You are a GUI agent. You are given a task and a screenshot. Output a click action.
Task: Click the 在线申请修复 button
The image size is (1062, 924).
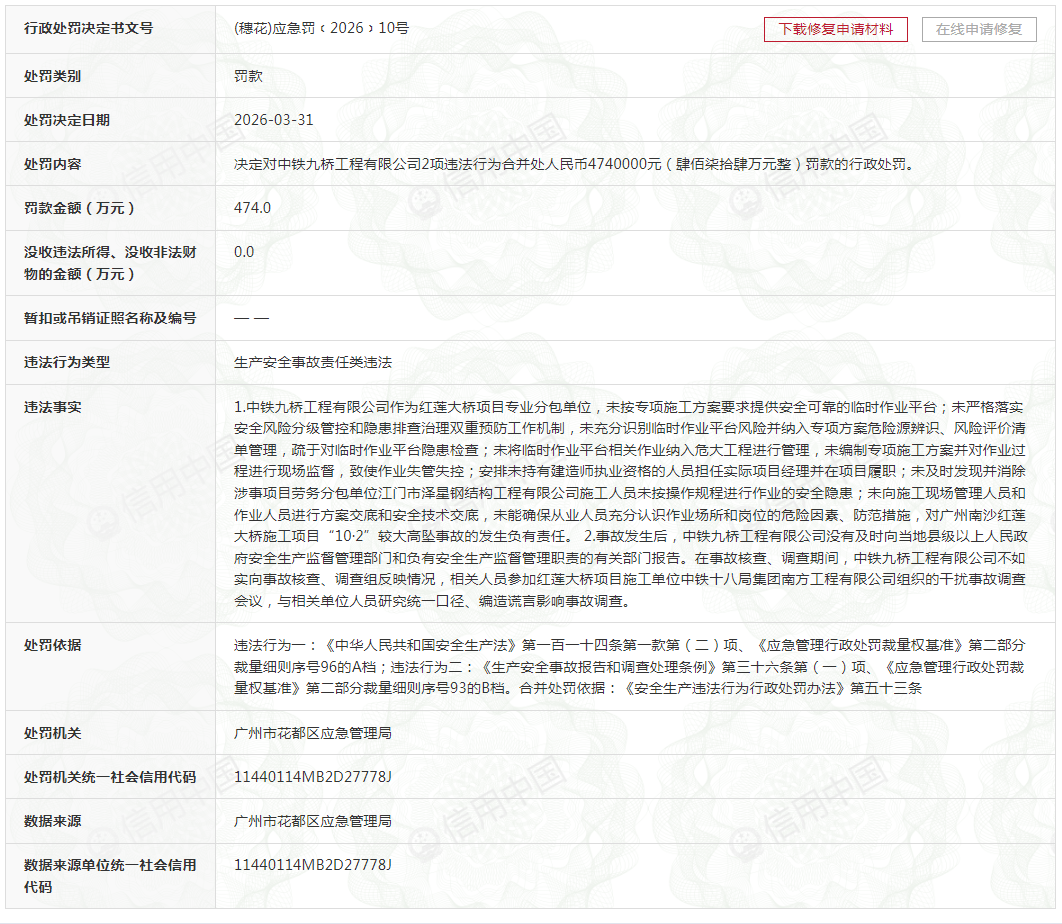click(978, 29)
